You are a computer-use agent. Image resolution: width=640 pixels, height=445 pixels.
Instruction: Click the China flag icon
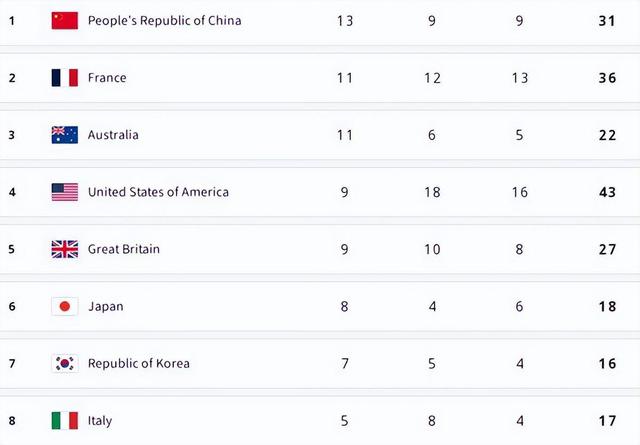[64, 20]
